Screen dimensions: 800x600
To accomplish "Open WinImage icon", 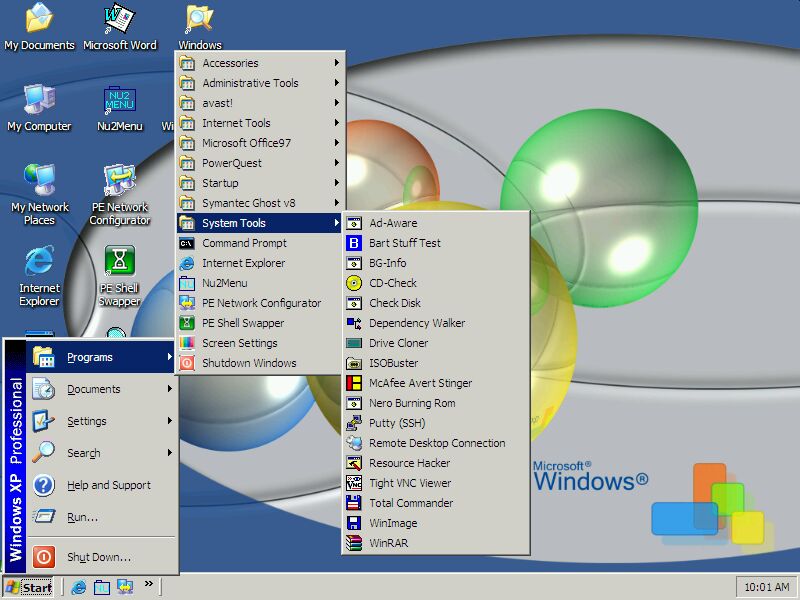I will (354, 523).
